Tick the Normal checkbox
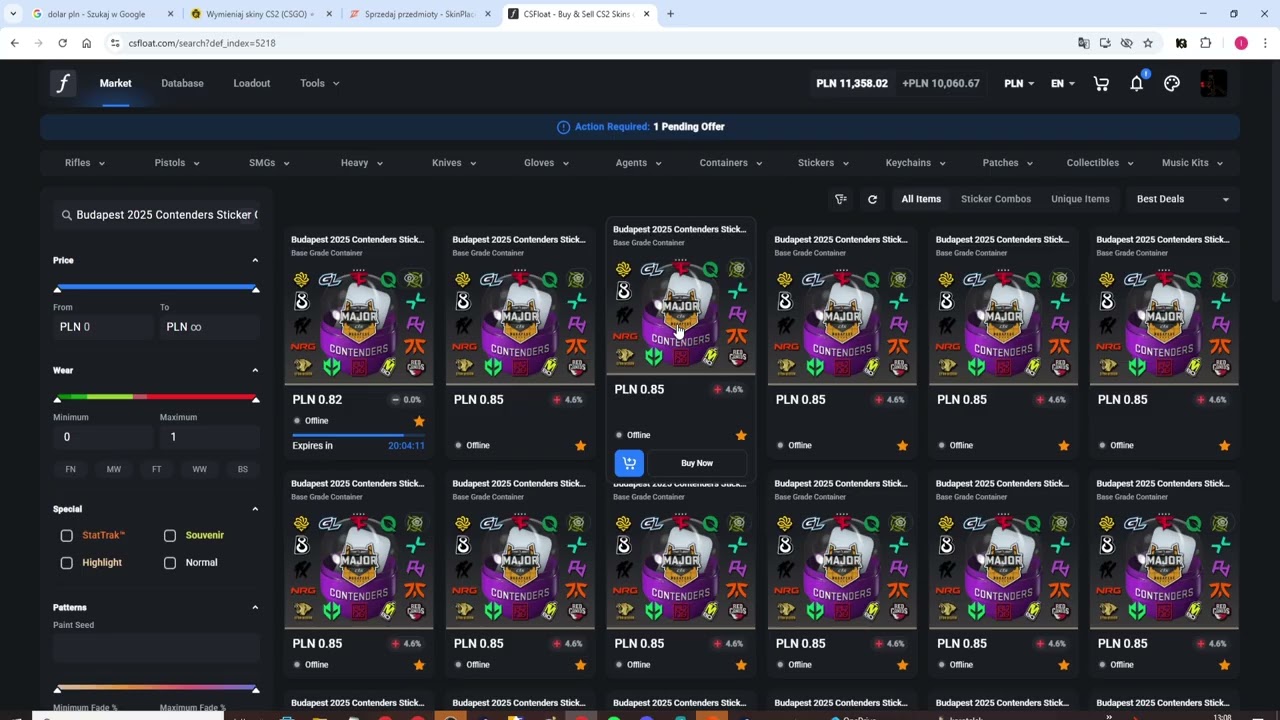1280x720 pixels. coord(170,563)
